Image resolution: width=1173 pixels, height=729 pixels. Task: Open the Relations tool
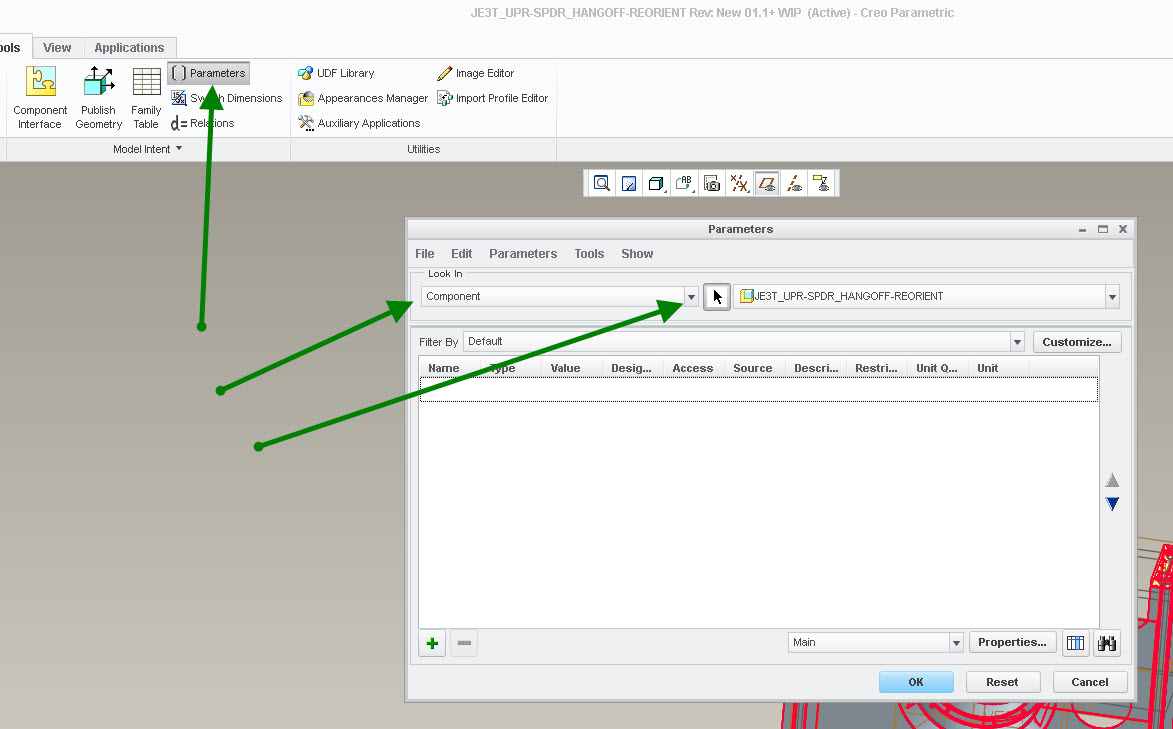(x=203, y=123)
